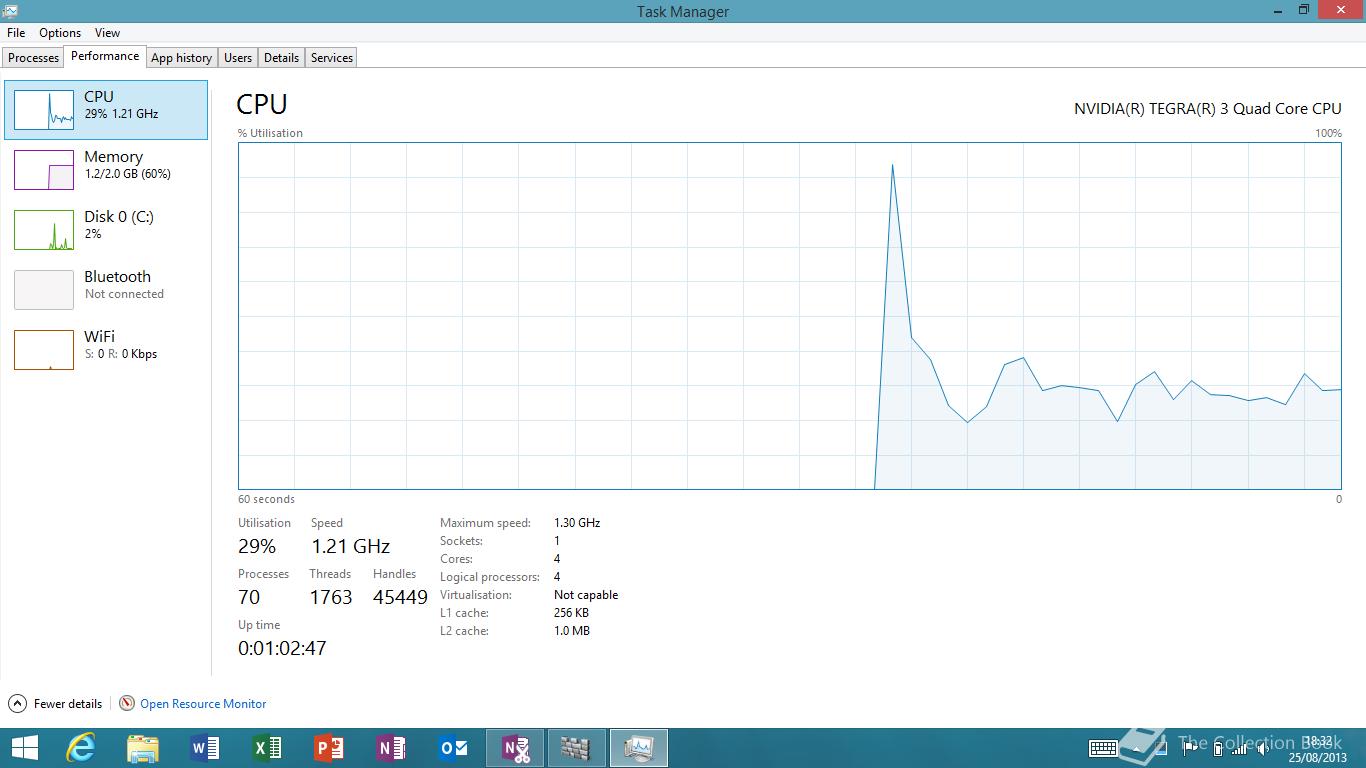
Task: Switch to the OneNote screen clipping taskbar item
Action: [515, 748]
